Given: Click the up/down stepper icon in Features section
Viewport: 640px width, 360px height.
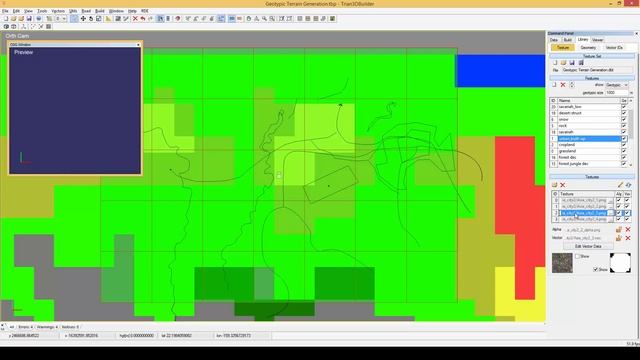Looking at the screenshot, I should point(571,85).
